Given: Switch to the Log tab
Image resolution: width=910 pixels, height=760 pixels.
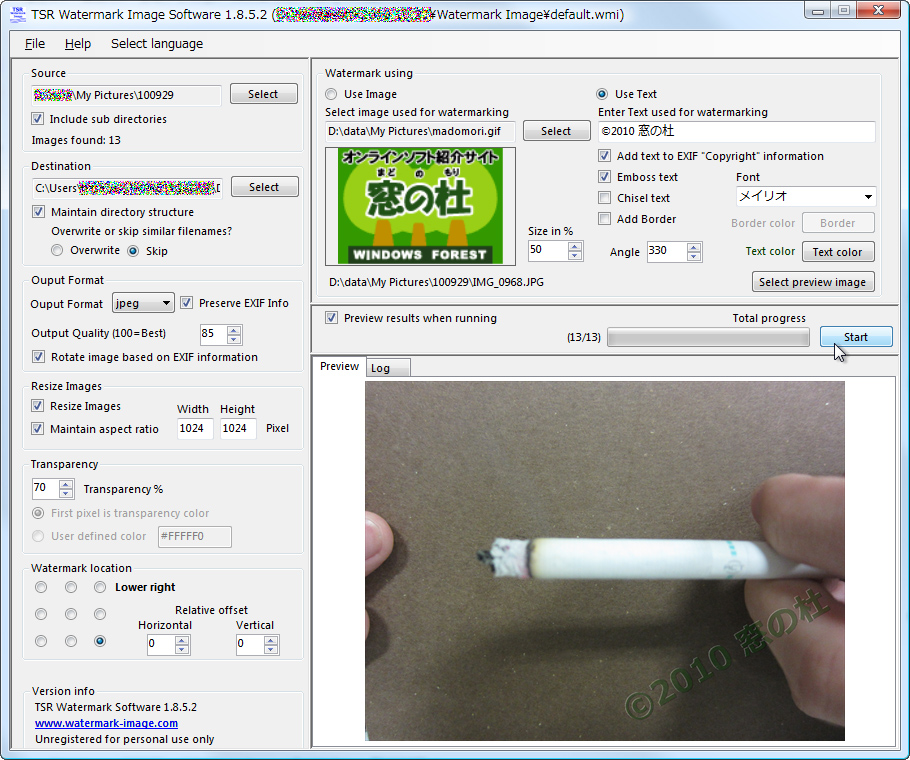Looking at the screenshot, I should 388,367.
